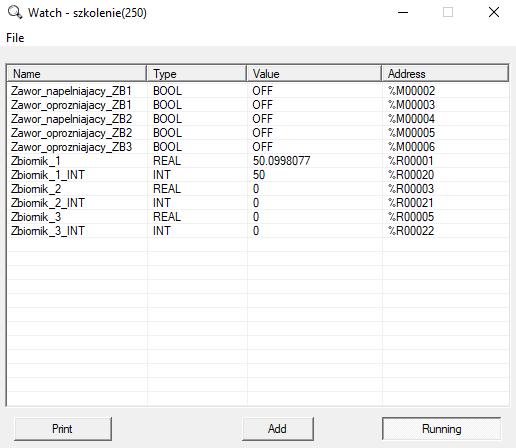This screenshot has width=516, height=448.
Task: Click the Zbiornik_1 value 50.0998077
Action: [281, 161]
